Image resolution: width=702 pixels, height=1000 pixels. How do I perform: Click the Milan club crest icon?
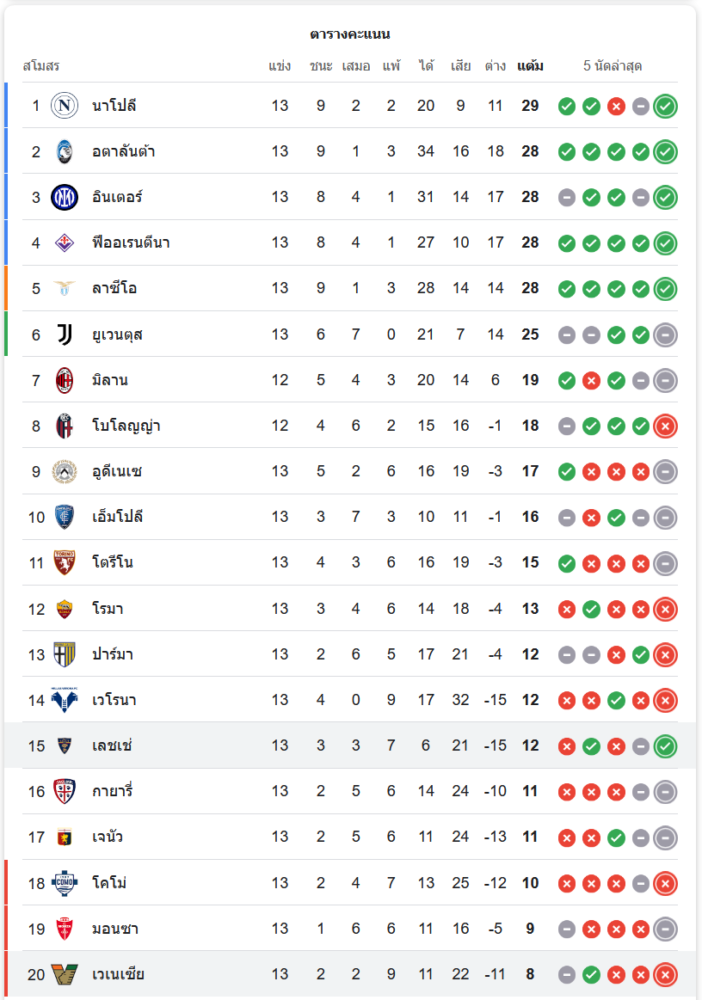pos(65,381)
